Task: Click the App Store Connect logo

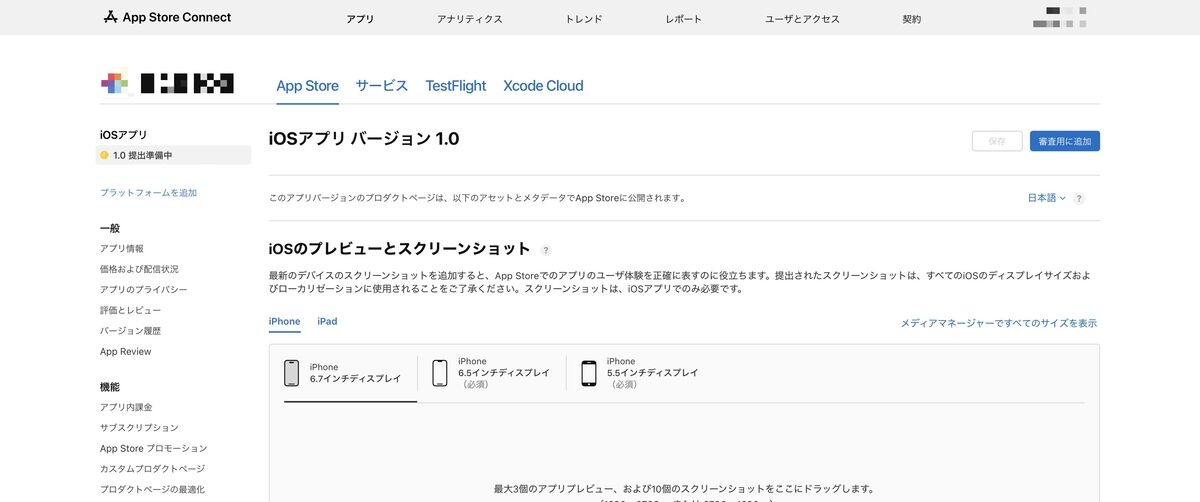Action: point(167,18)
